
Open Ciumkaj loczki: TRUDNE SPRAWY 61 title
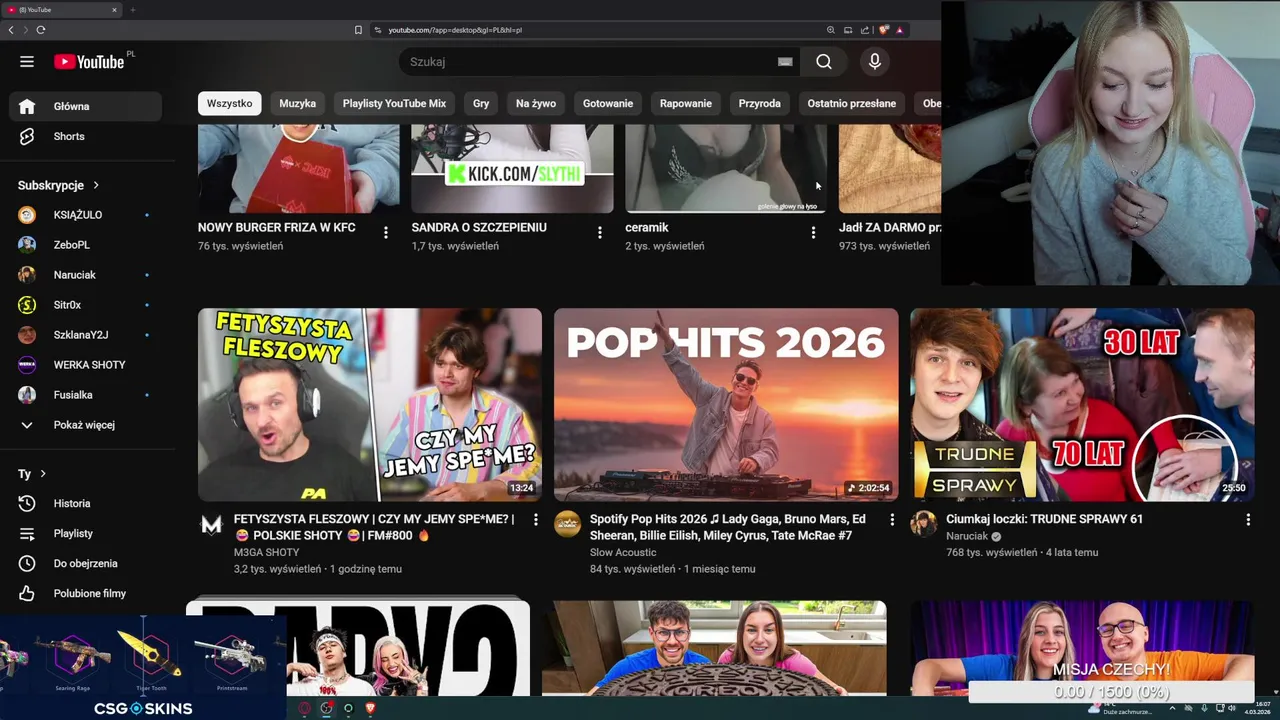pos(1044,519)
